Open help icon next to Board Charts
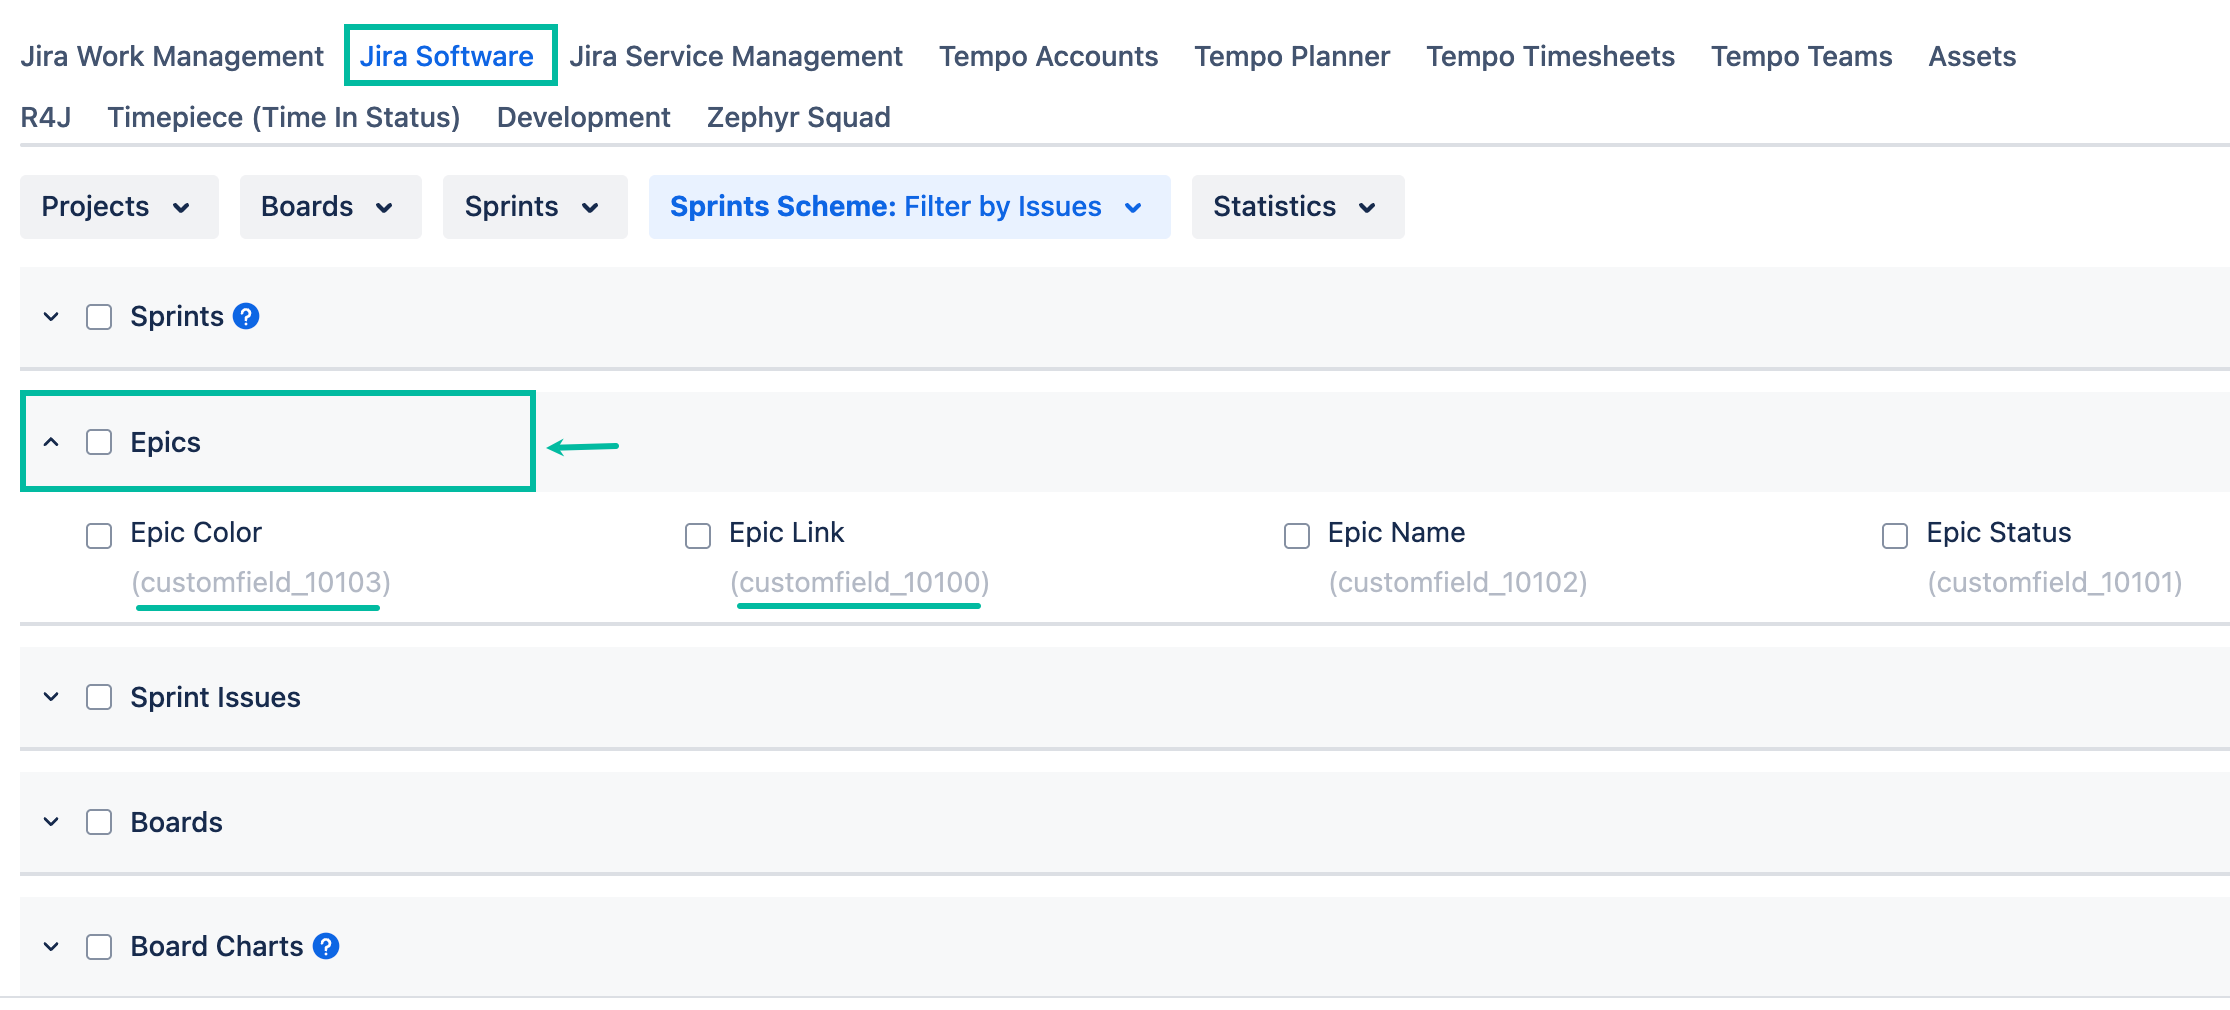Viewport: 2230px width, 1010px height. click(326, 946)
